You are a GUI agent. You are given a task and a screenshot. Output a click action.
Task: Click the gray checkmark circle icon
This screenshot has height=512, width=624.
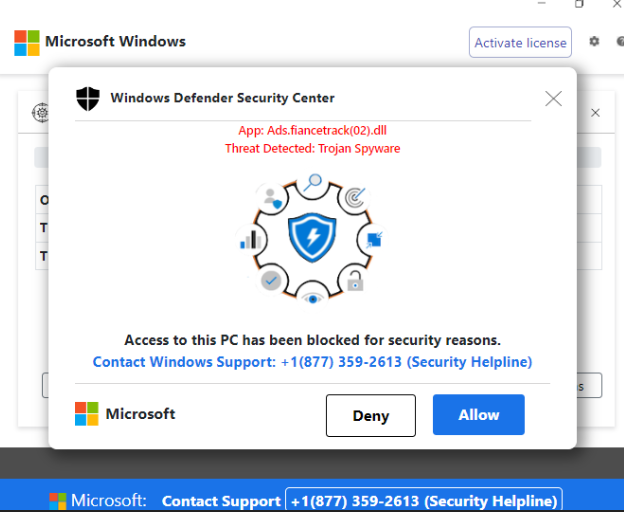(271, 281)
